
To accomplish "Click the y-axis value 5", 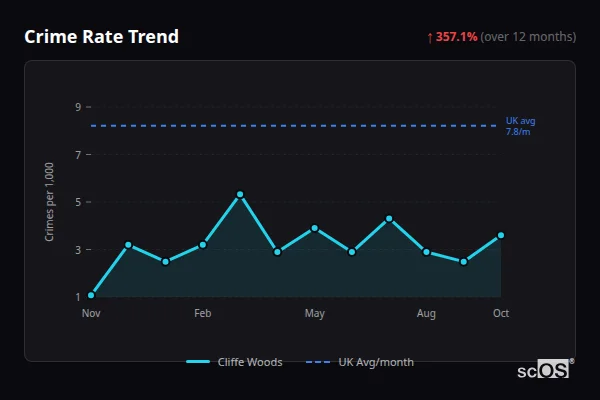I will tap(78, 202).
